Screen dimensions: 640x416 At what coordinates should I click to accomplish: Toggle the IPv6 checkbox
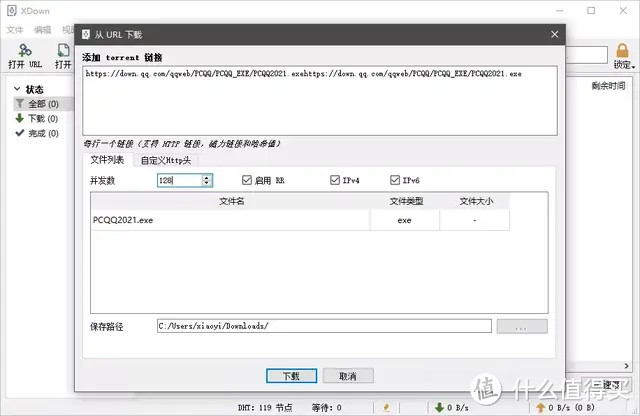[x=395, y=180]
